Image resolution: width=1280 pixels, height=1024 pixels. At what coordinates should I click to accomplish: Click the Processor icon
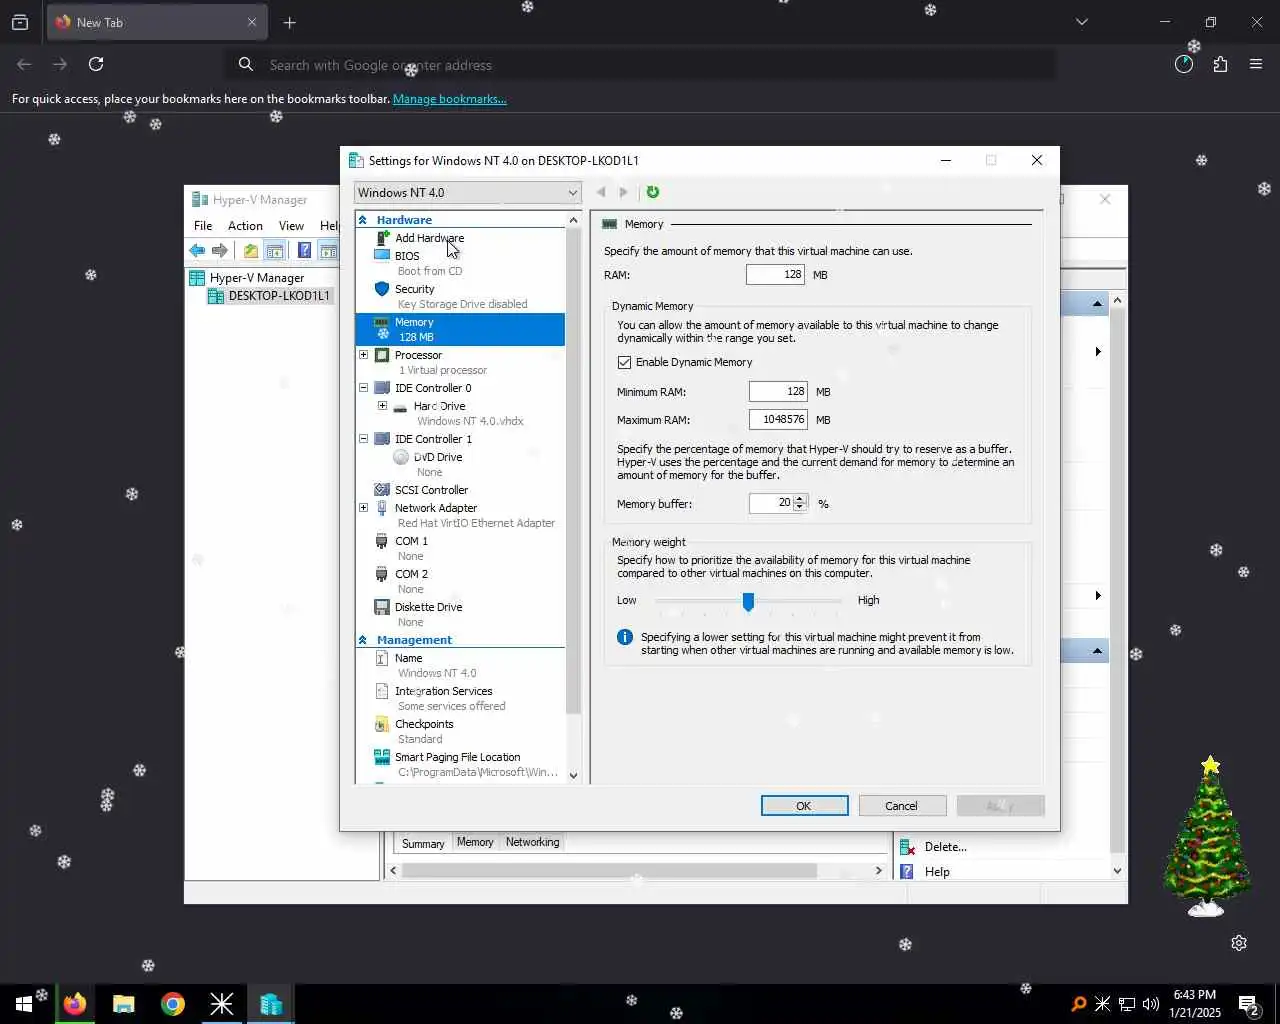point(381,355)
